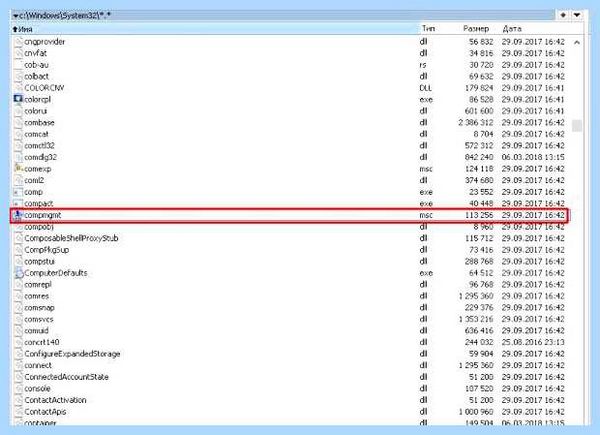This screenshot has height=435, width=600.
Task: Click the DLL type cell of COLORCNV
Action: click(x=426, y=88)
